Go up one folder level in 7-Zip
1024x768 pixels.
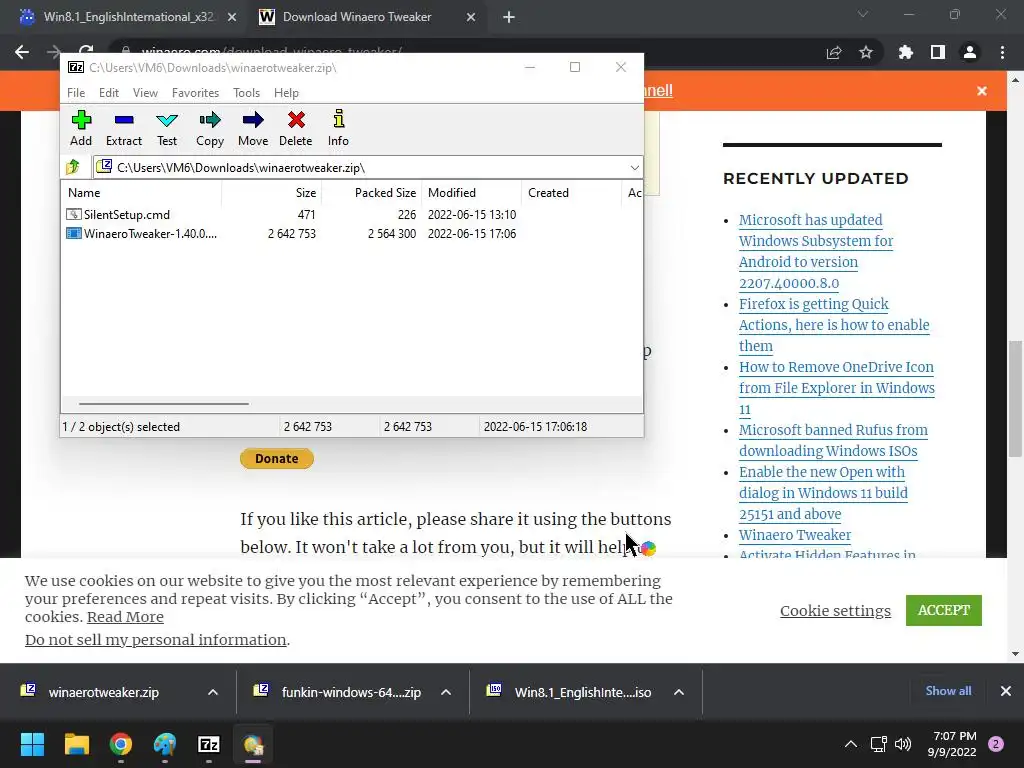tap(73, 167)
